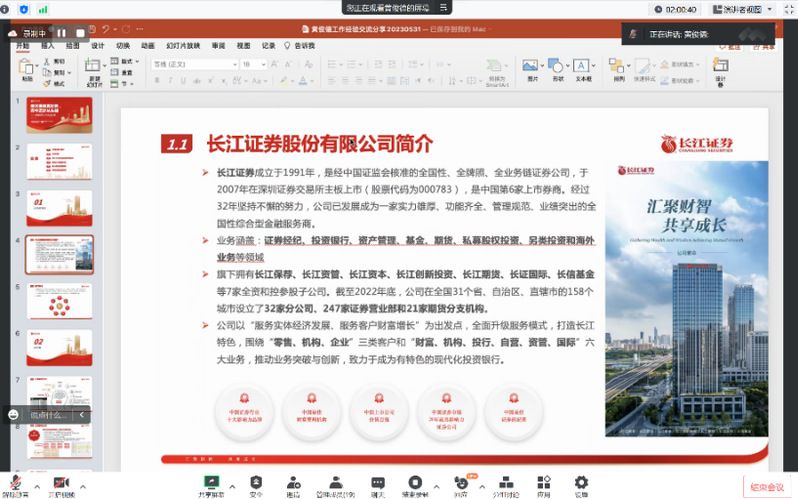The width and height of the screenshot is (798, 499).
Task: Click the Paste icon in the ribbon
Action: [26, 67]
